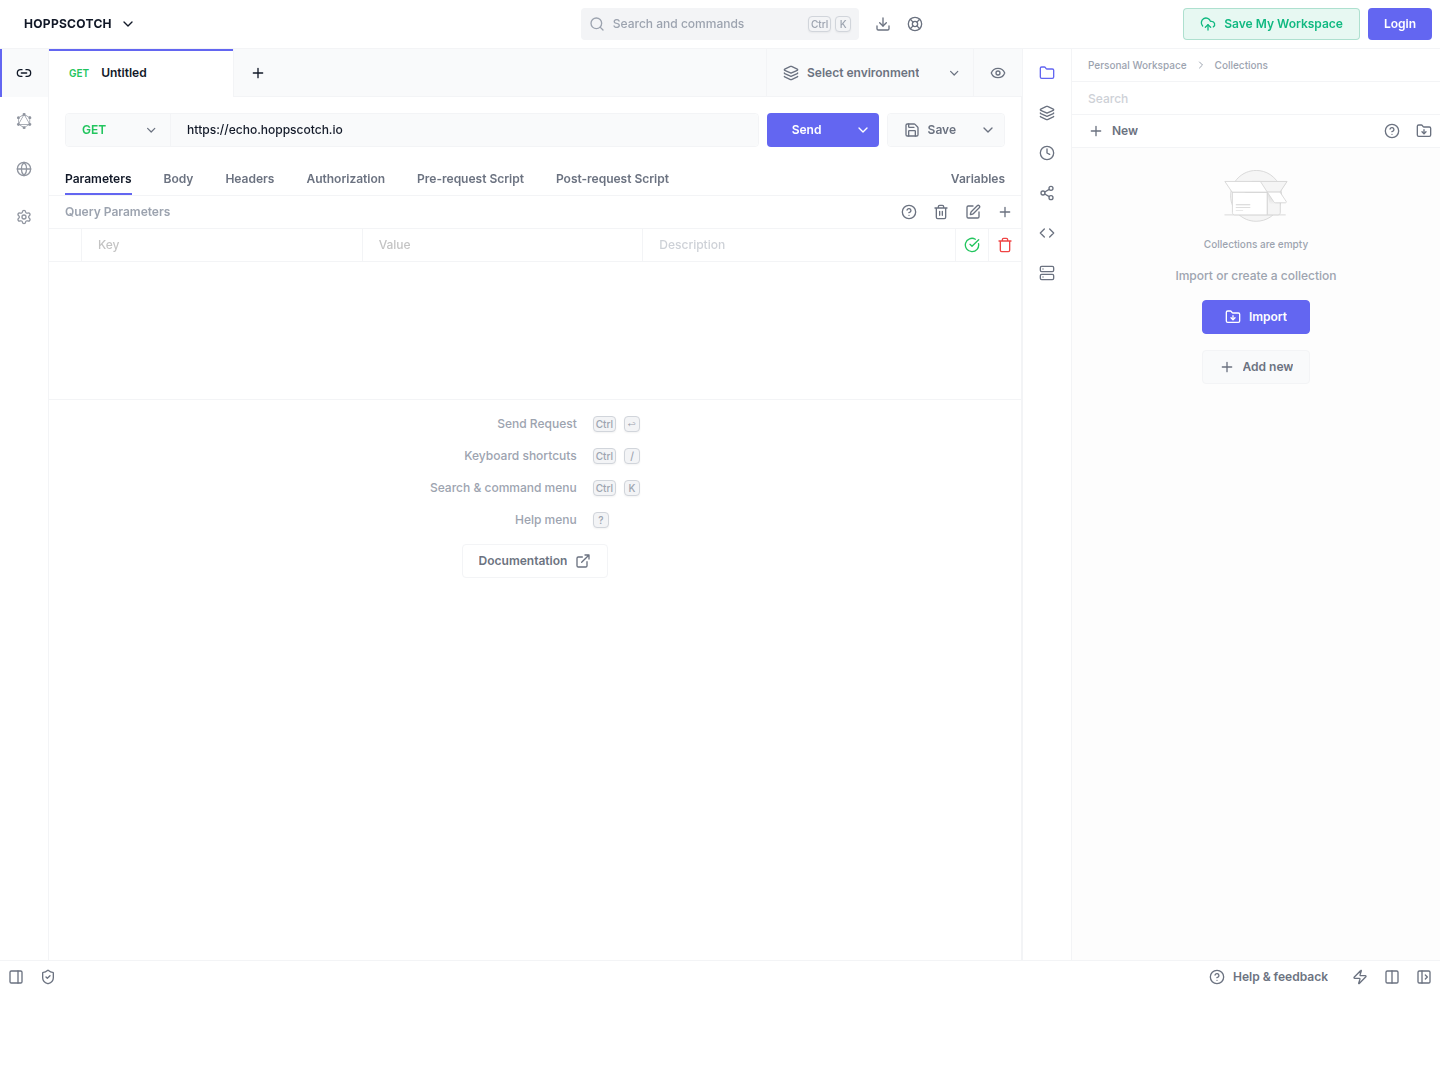
Task: Open the History clock icon
Action: pyautogui.click(x=1047, y=153)
